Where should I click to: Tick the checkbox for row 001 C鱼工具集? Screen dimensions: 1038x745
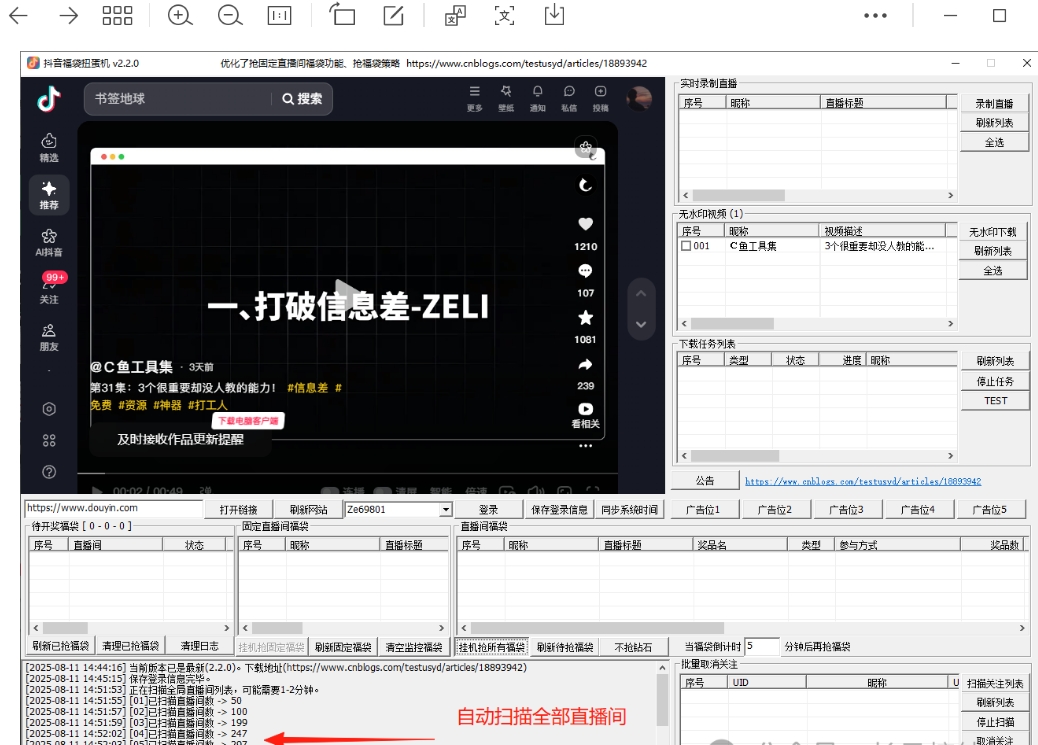(686, 246)
